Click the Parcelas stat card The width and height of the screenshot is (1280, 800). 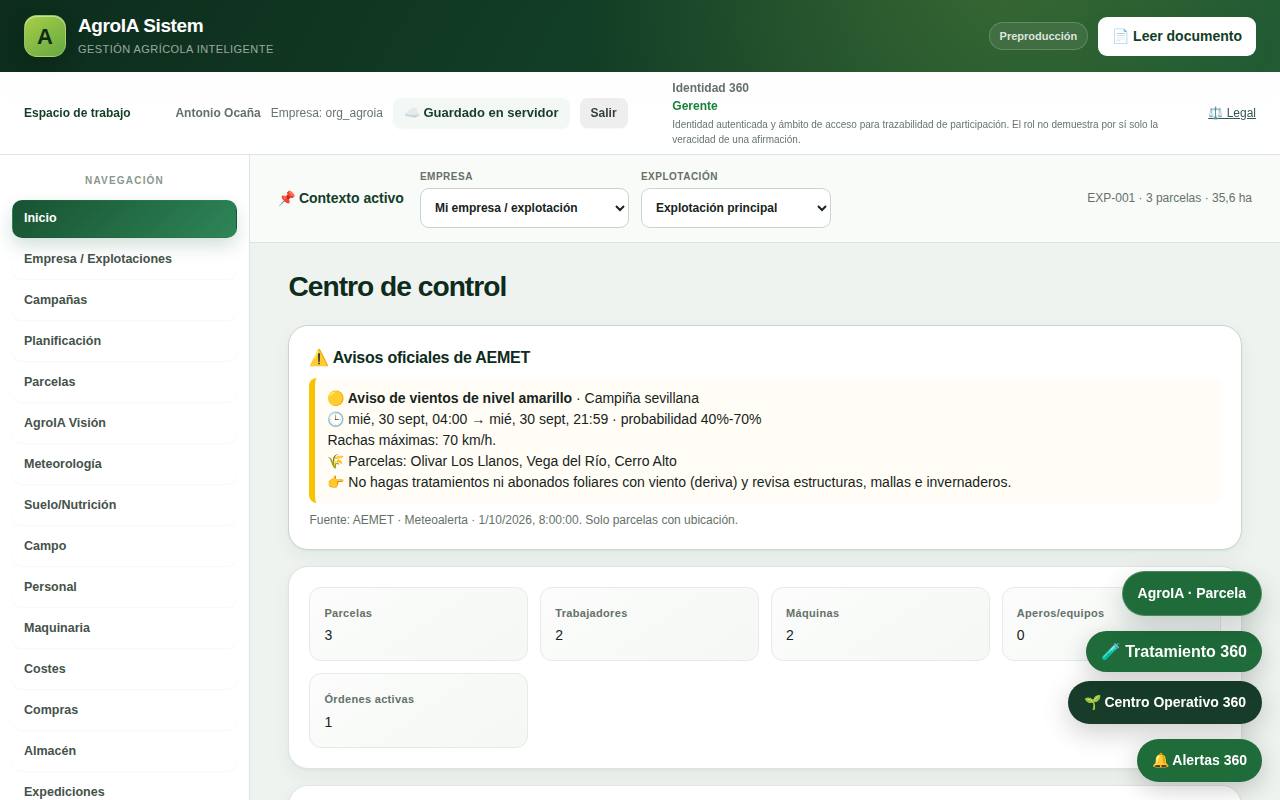pos(418,624)
